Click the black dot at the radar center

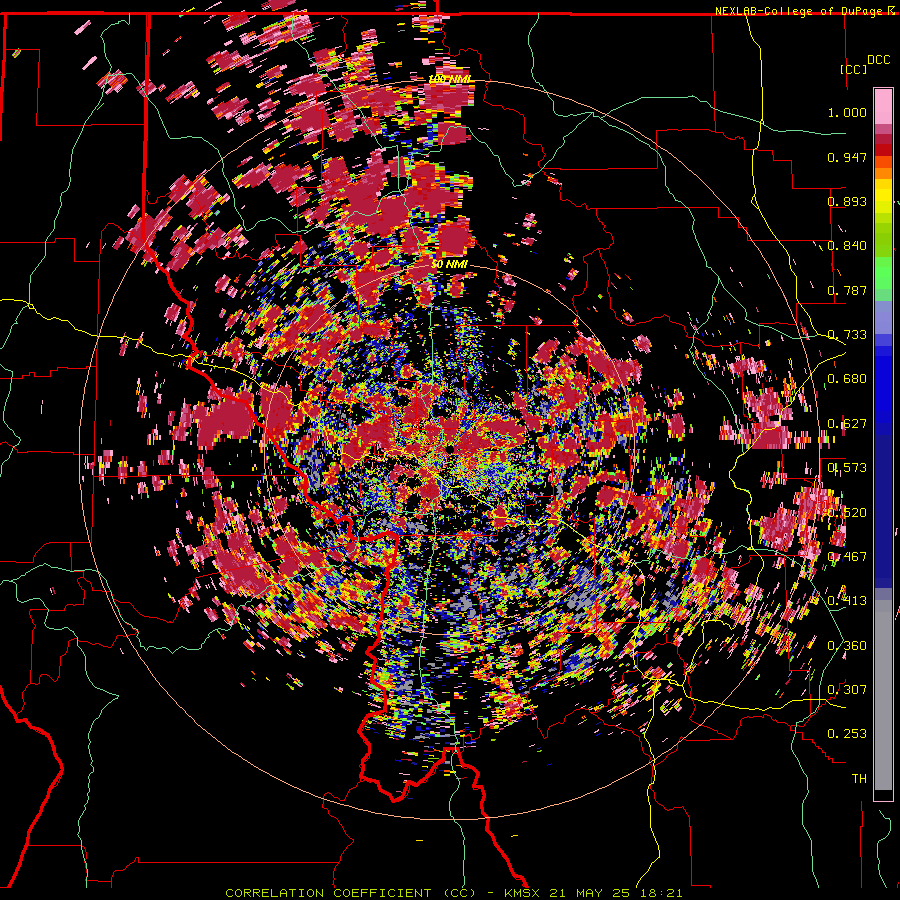tap(452, 449)
